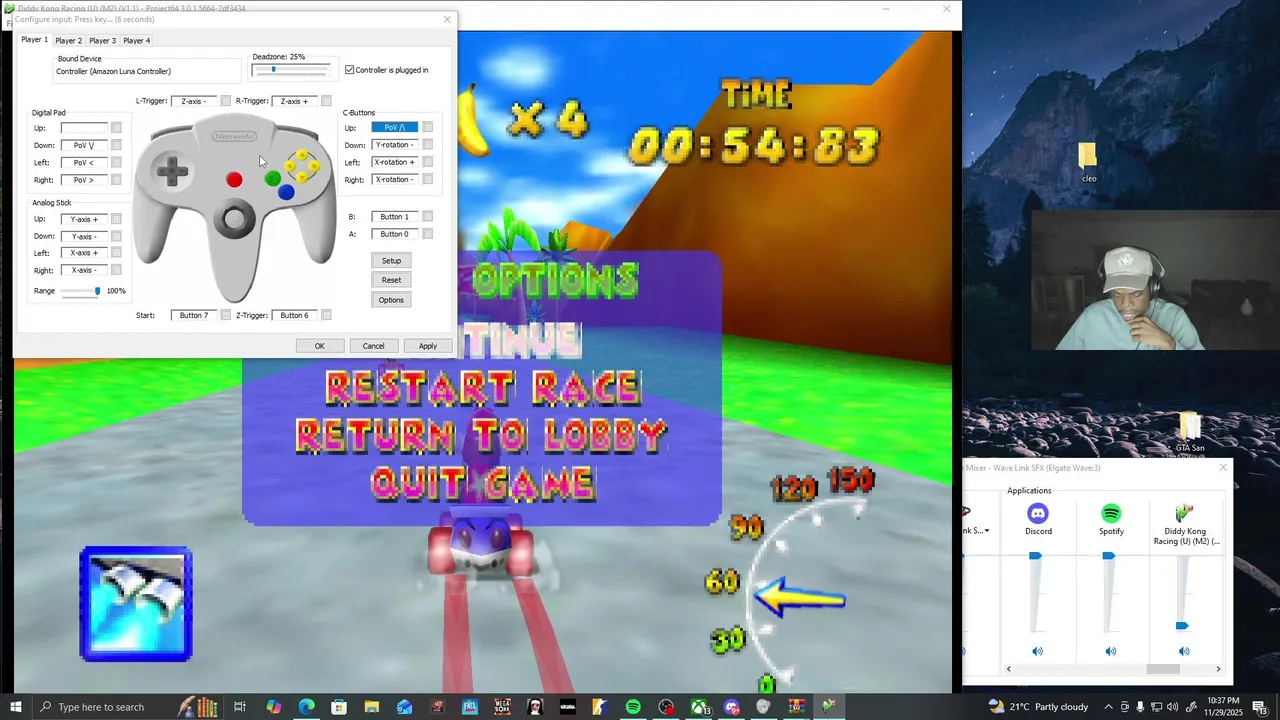1280x720 pixels.
Task: Click Apply in the input dialog
Action: click(427, 346)
